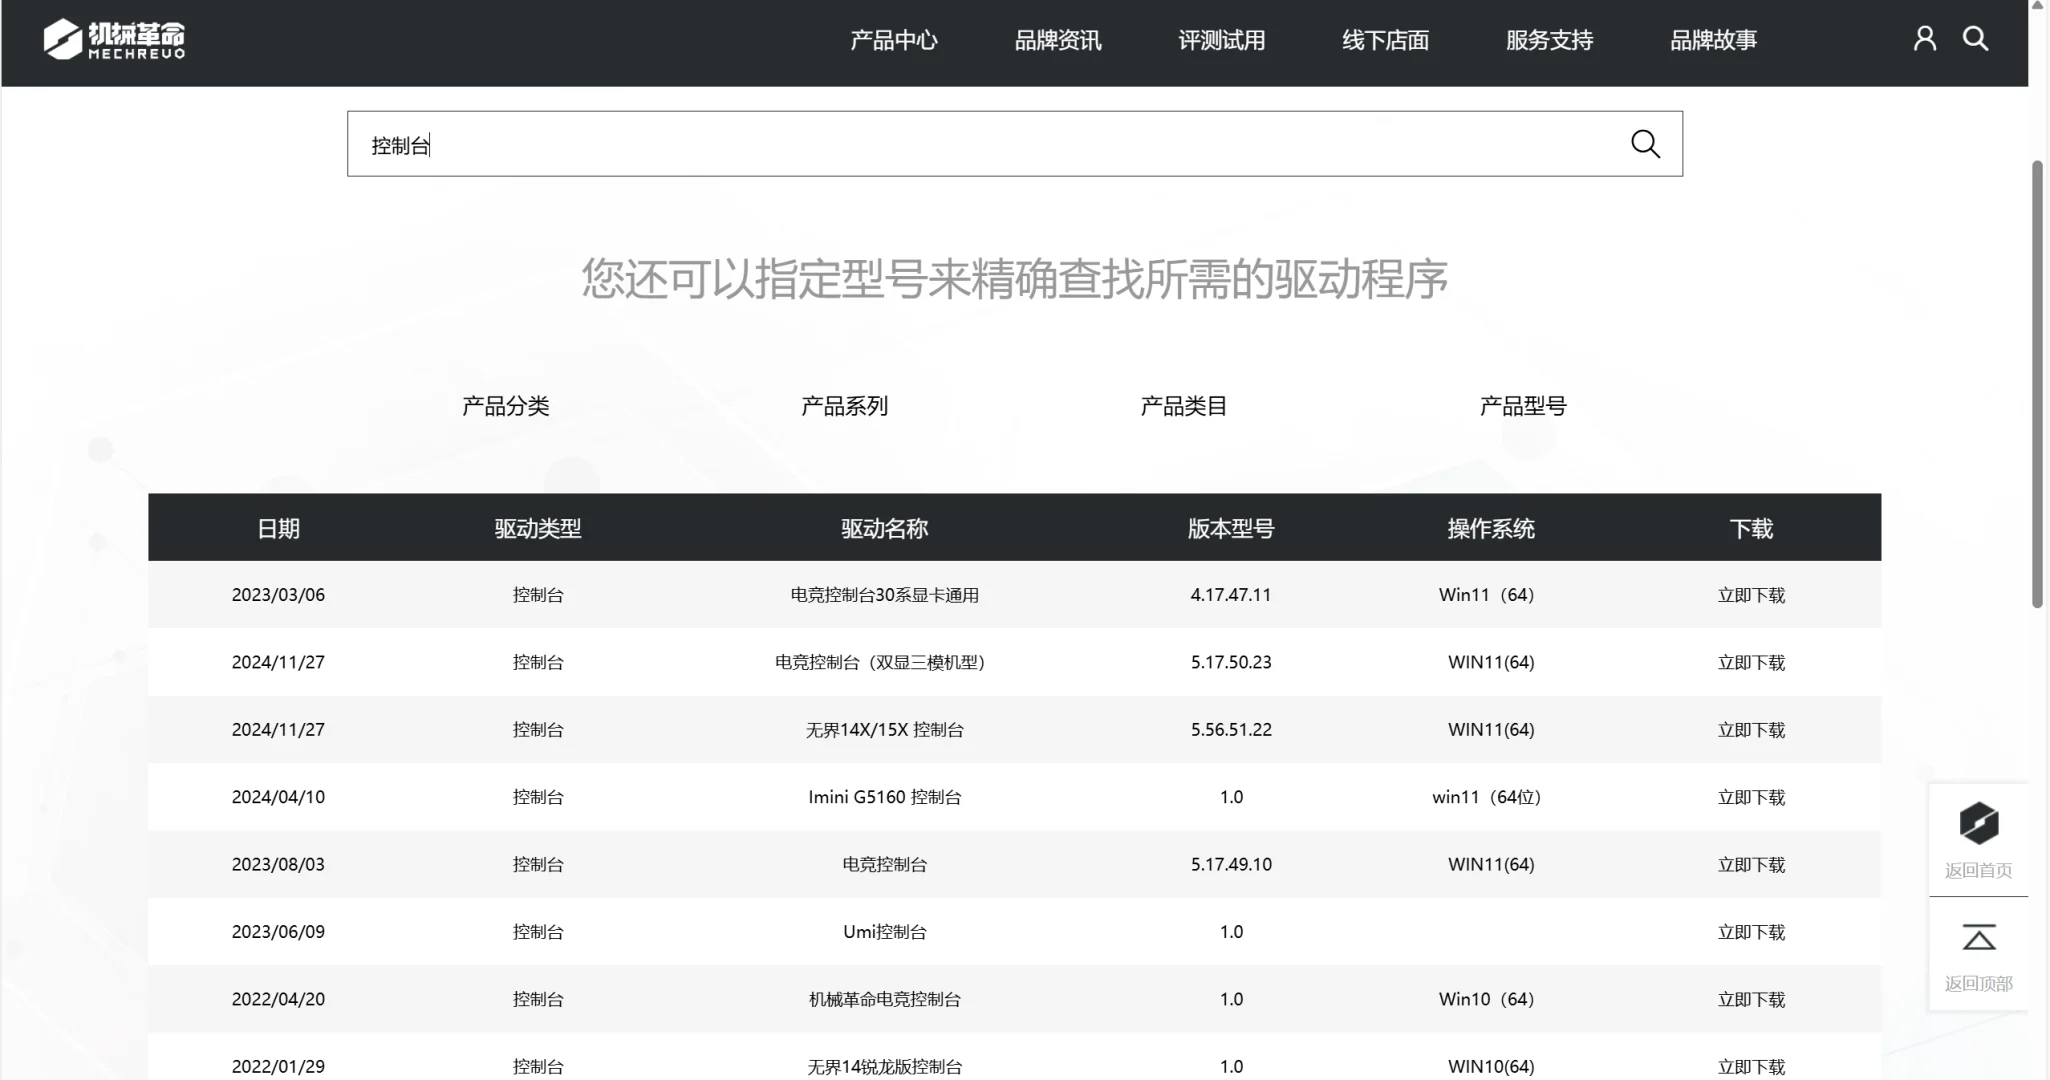The width and height of the screenshot is (2050, 1080).
Task: Select the date 2022/04/20 cell
Action: coord(278,999)
